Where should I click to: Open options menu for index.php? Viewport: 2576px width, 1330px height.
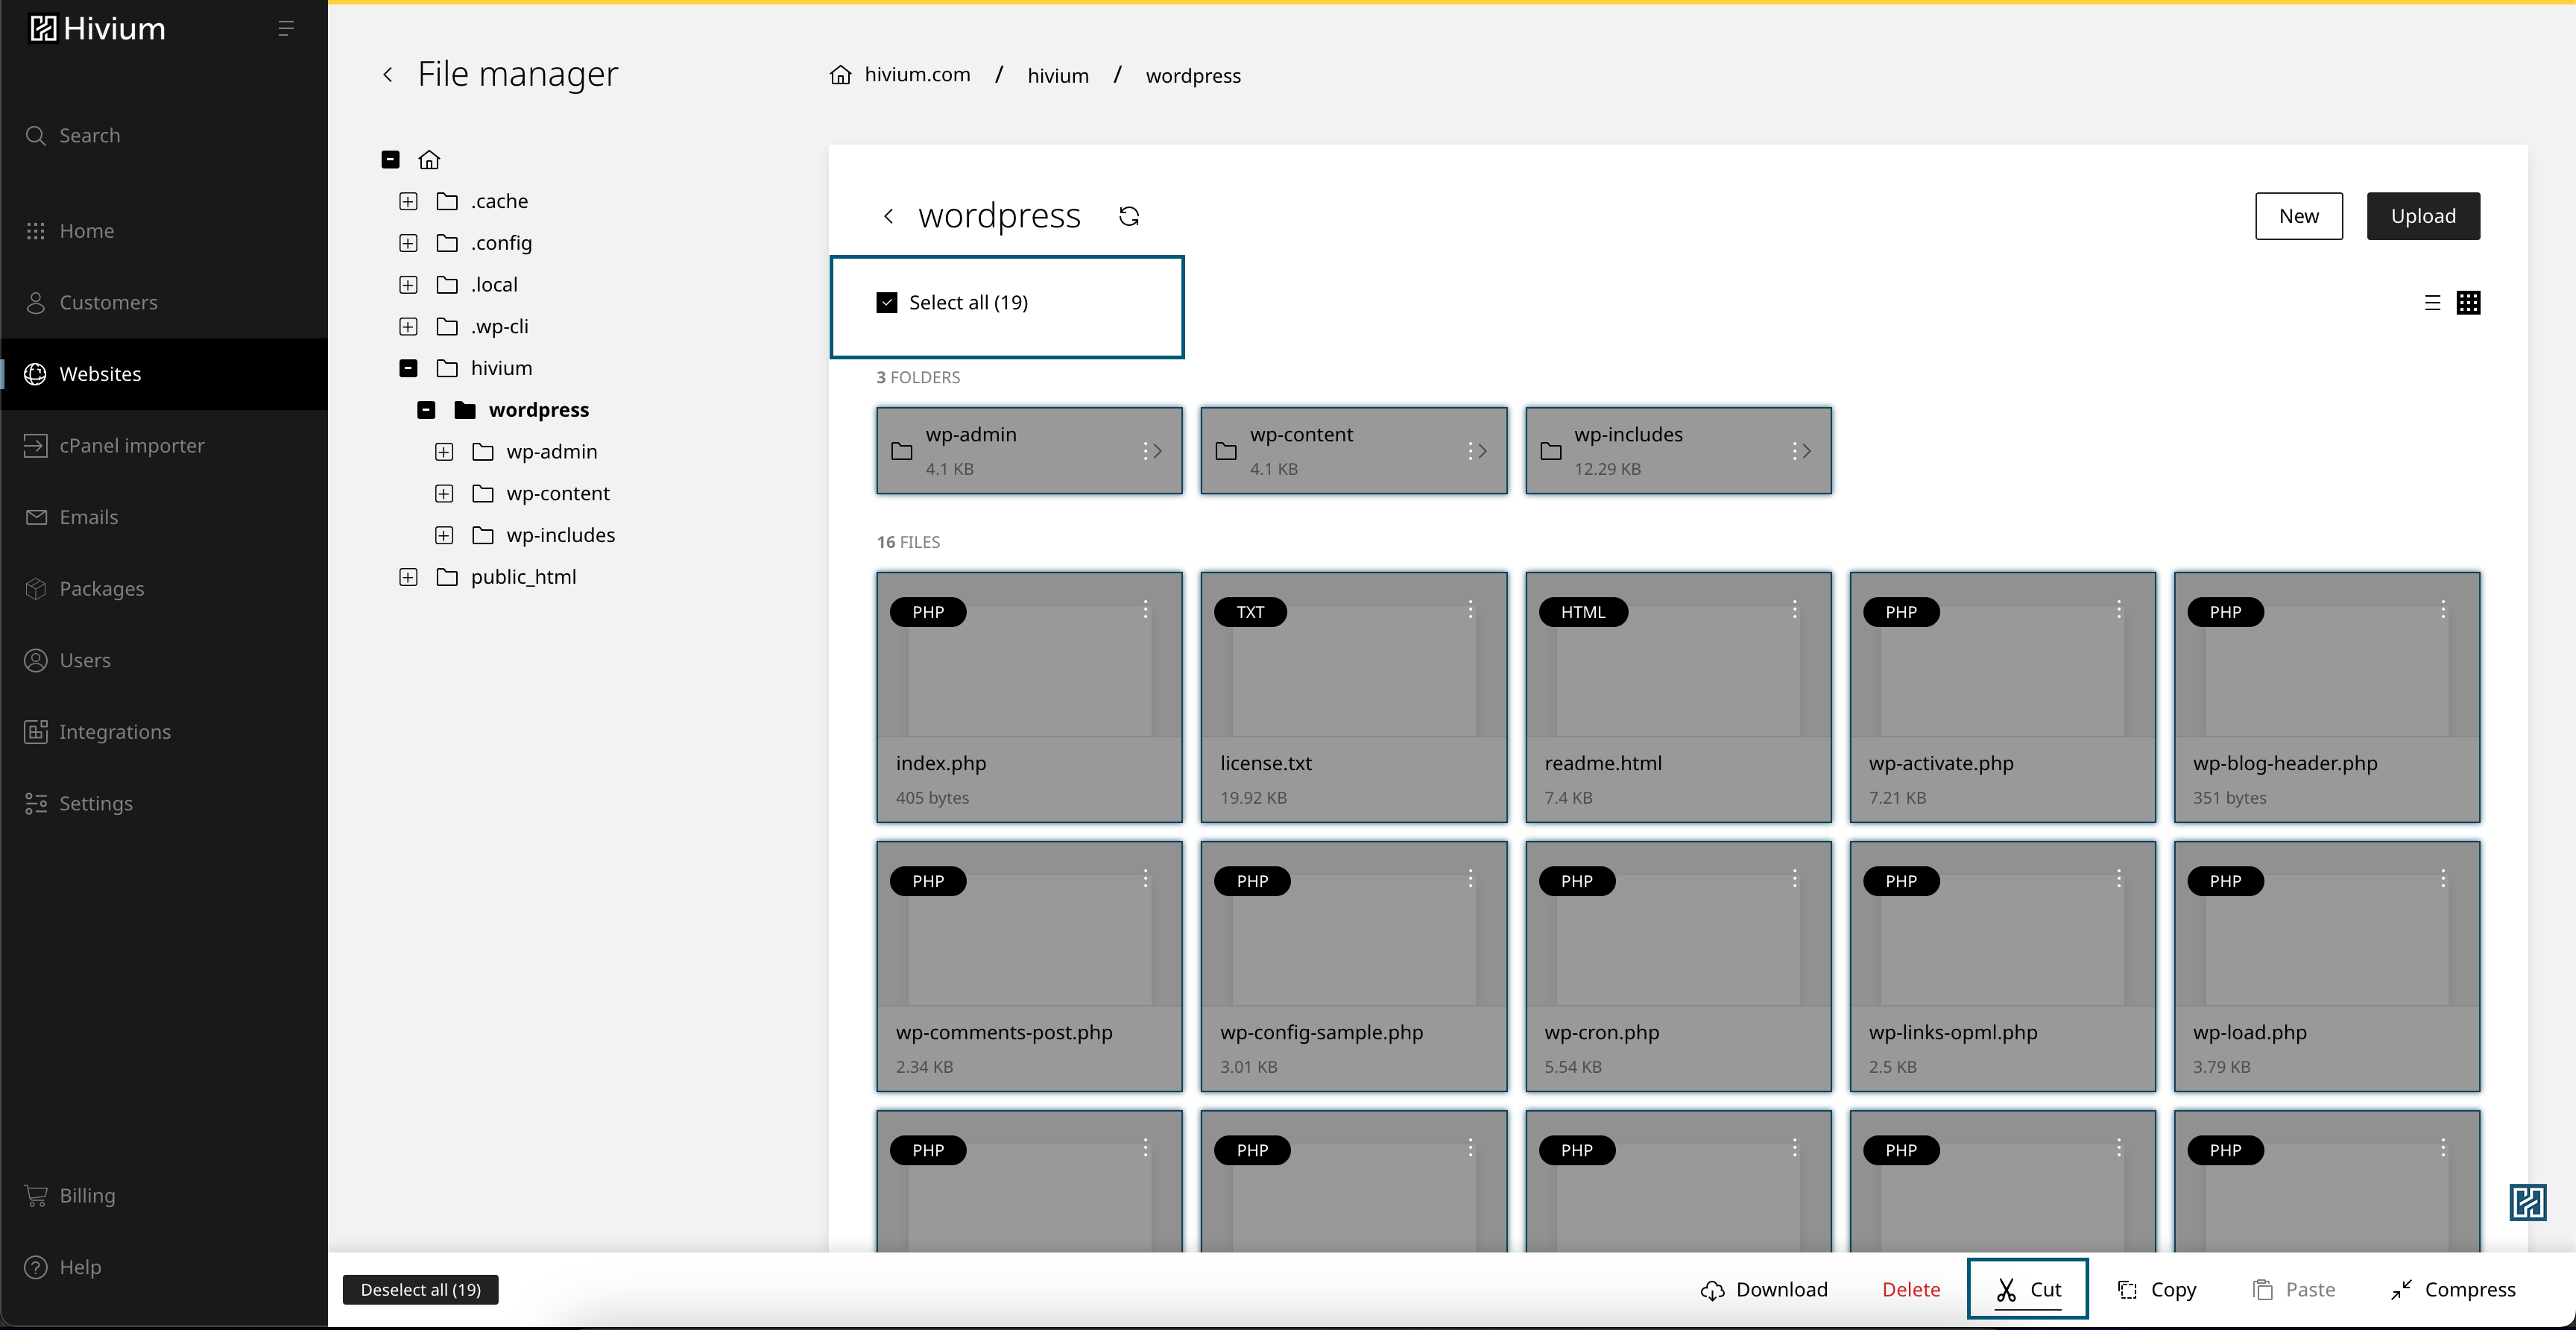point(1146,610)
